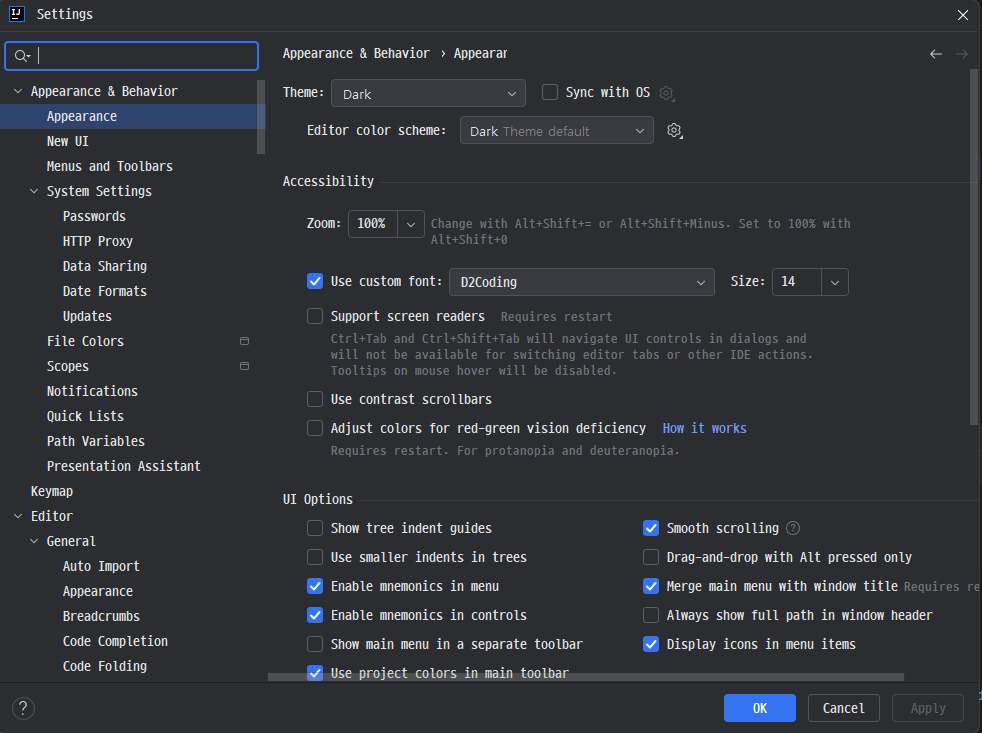
Task: Click the font size value field
Action: (x=797, y=282)
